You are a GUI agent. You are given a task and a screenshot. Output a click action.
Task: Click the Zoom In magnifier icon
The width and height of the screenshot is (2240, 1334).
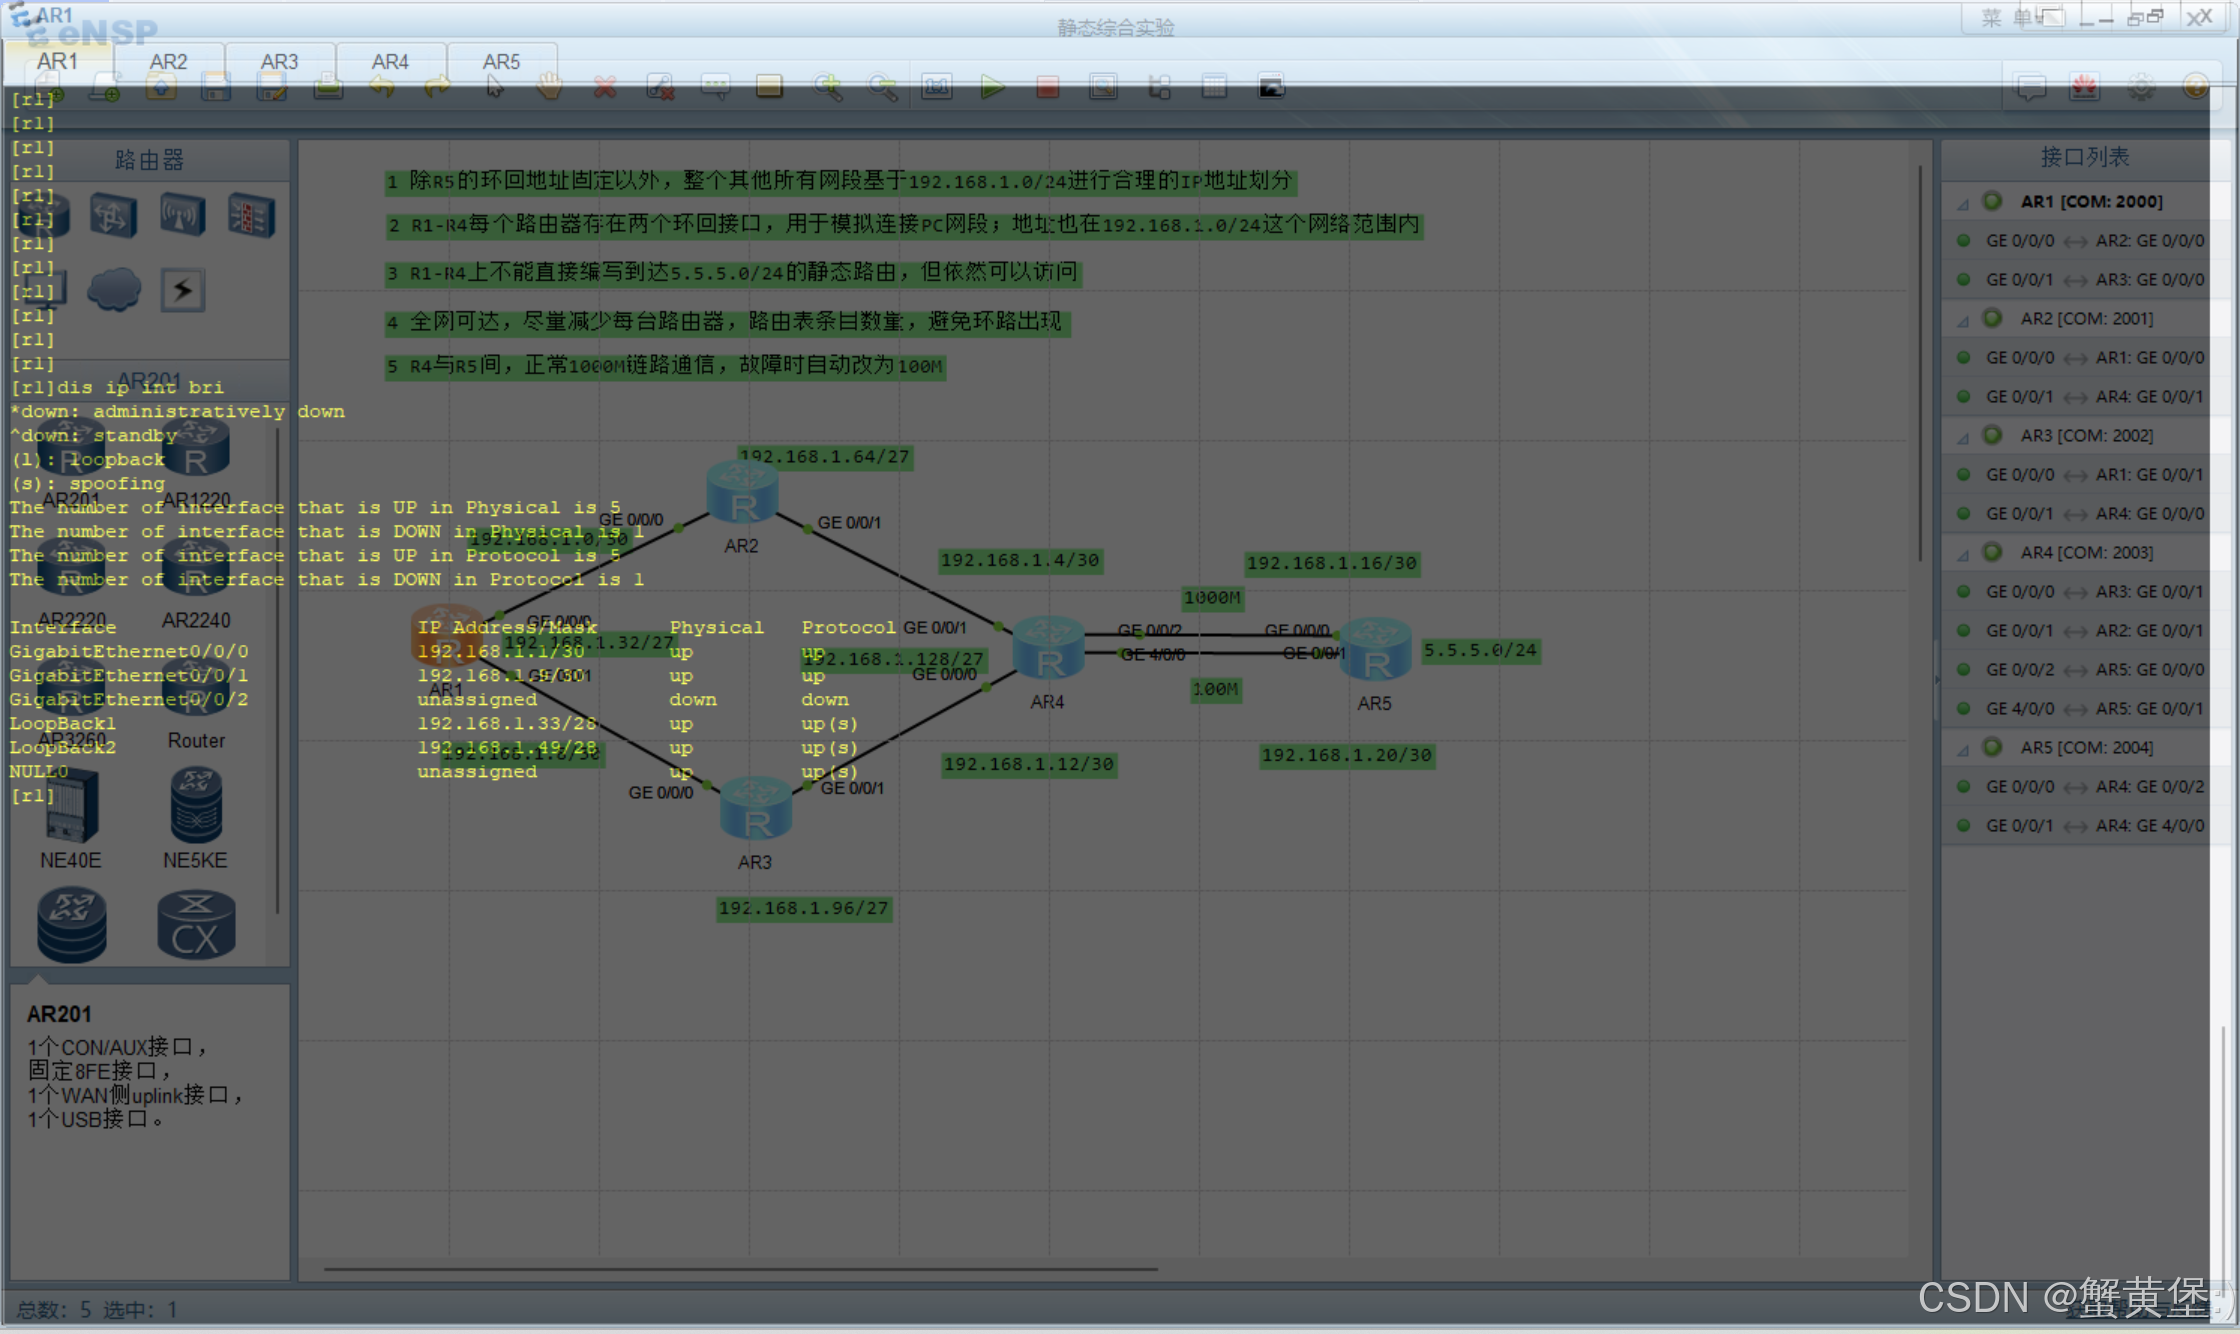click(x=828, y=88)
